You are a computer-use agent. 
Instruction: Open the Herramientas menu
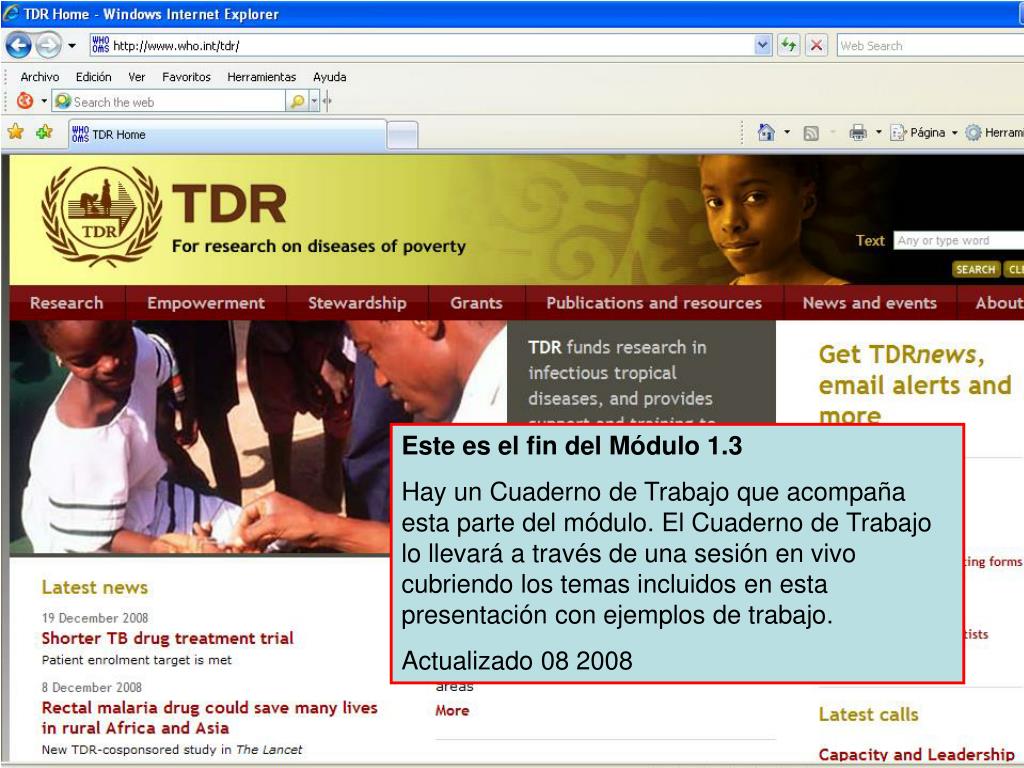click(261, 77)
